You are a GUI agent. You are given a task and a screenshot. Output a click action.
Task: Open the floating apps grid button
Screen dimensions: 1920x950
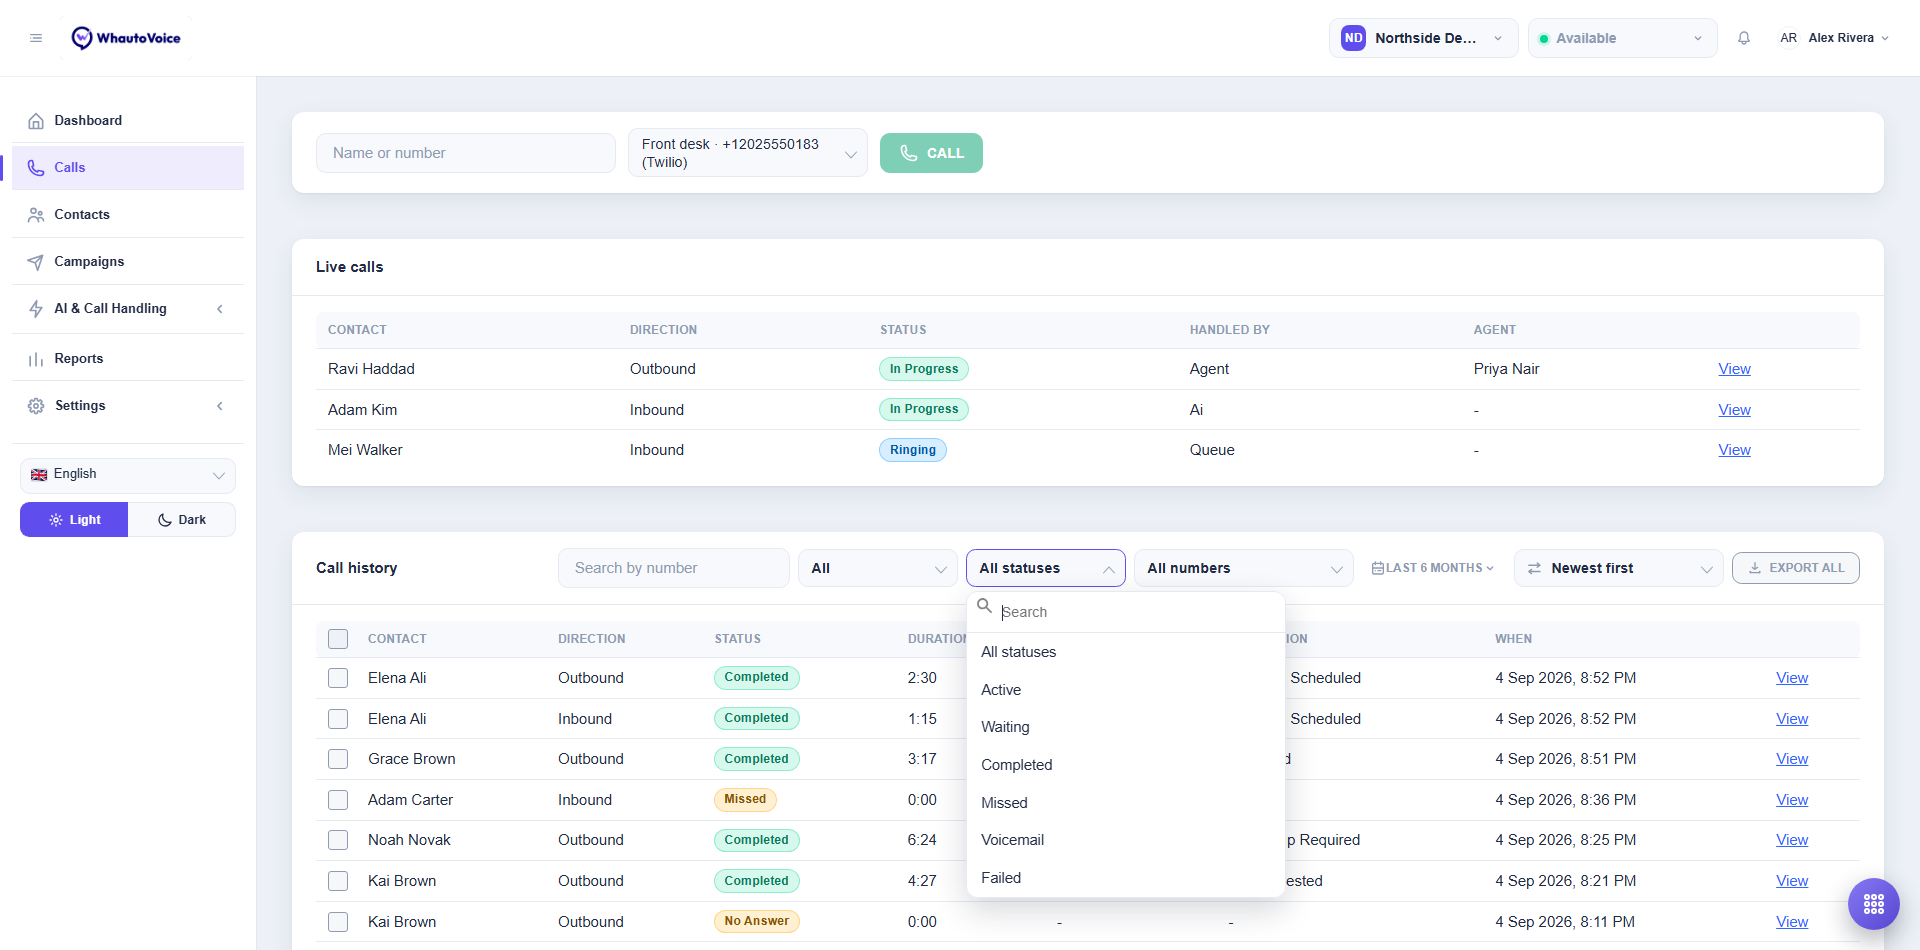(1874, 904)
